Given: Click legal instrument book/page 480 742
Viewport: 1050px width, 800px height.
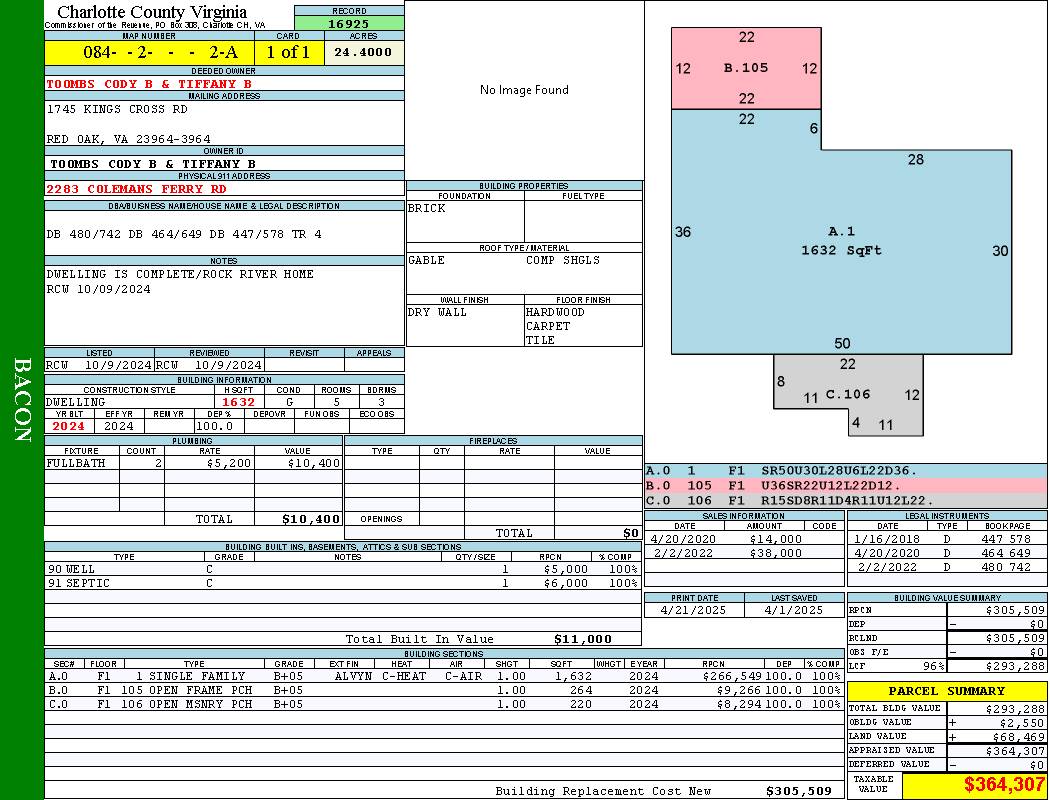Looking at the screenshot, I should (x=1006, y=568).
